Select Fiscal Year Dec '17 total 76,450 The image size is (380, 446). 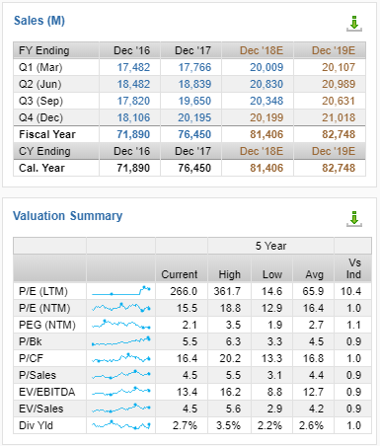pyautogui.click(x=195, y=134)
